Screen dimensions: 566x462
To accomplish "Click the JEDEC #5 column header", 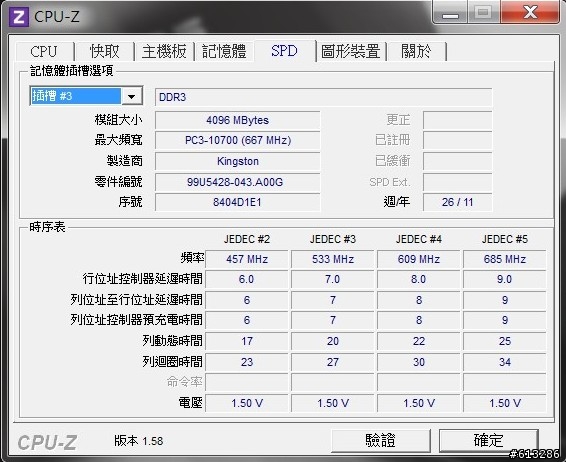I will [505, 239].
